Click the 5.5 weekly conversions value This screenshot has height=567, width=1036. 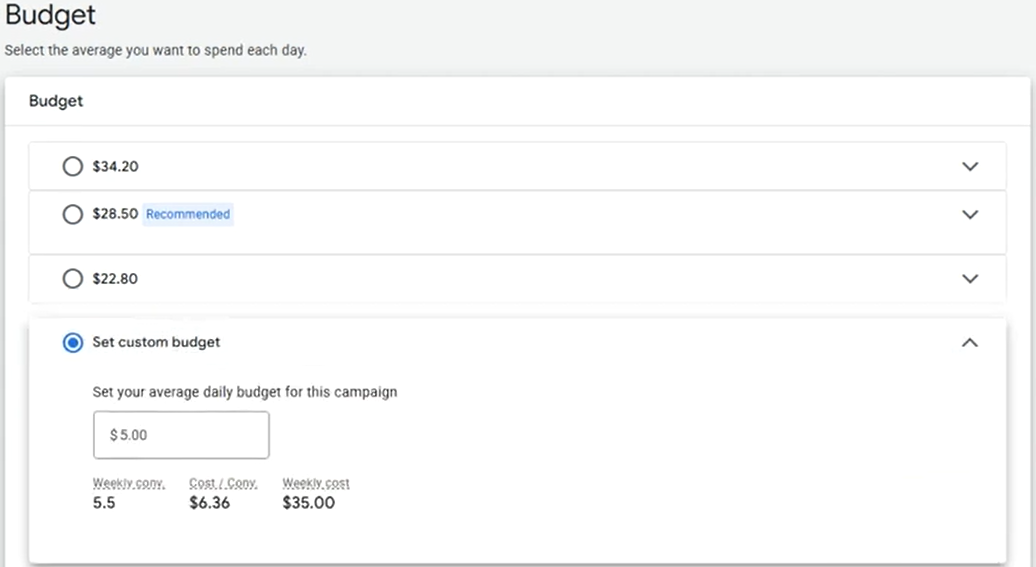click(x=104, y=503)
